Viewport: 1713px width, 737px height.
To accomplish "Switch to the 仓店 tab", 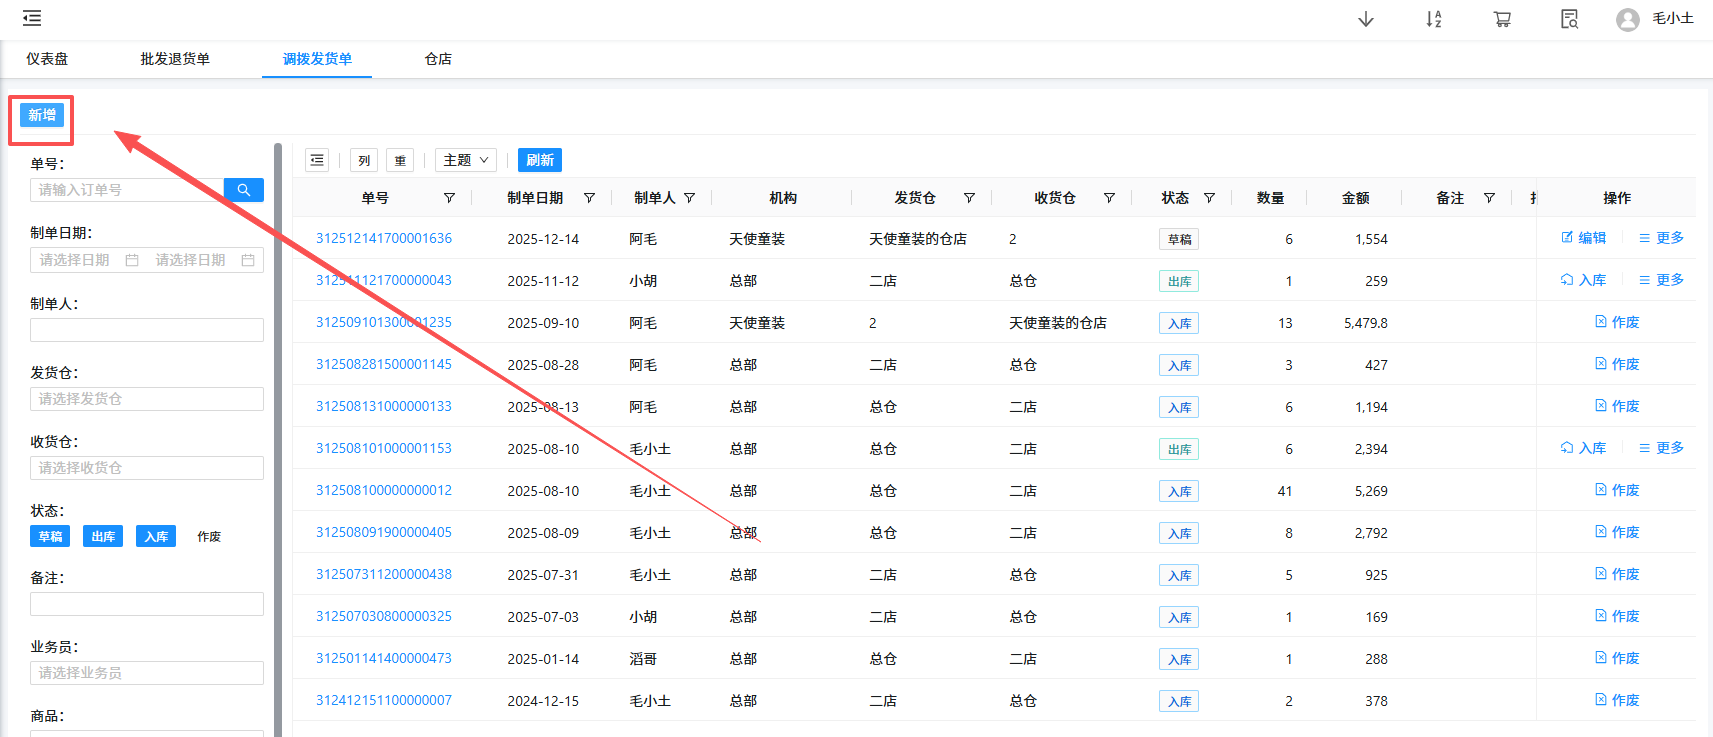I will 438,59.
